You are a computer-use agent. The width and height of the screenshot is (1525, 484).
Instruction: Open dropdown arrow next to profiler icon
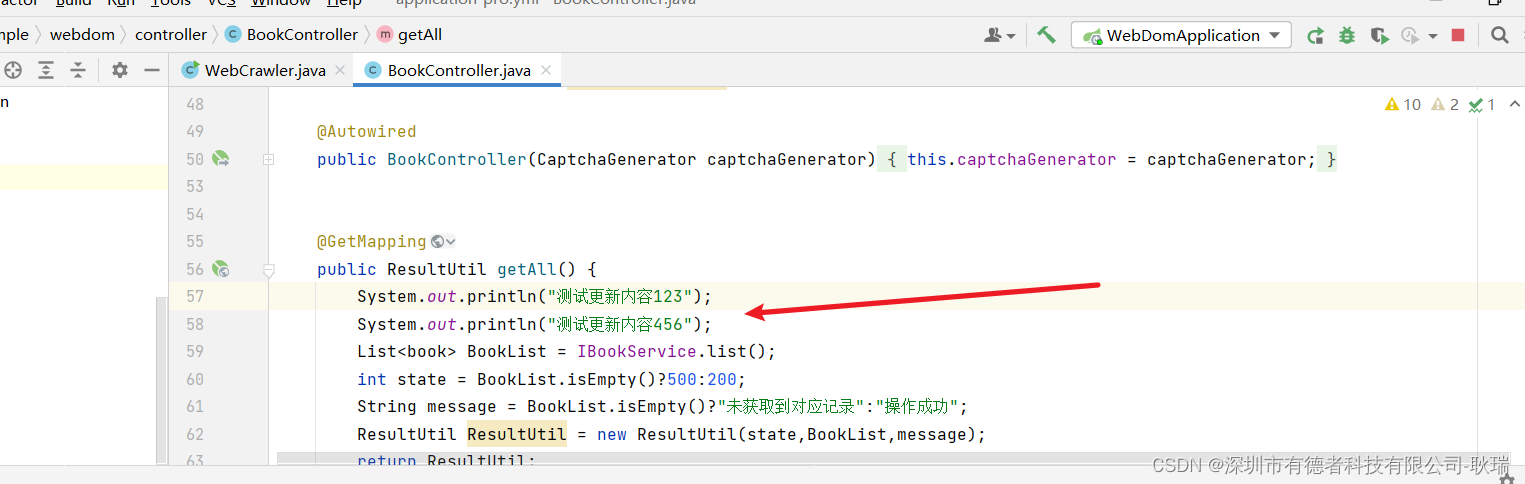(1433, 36)
